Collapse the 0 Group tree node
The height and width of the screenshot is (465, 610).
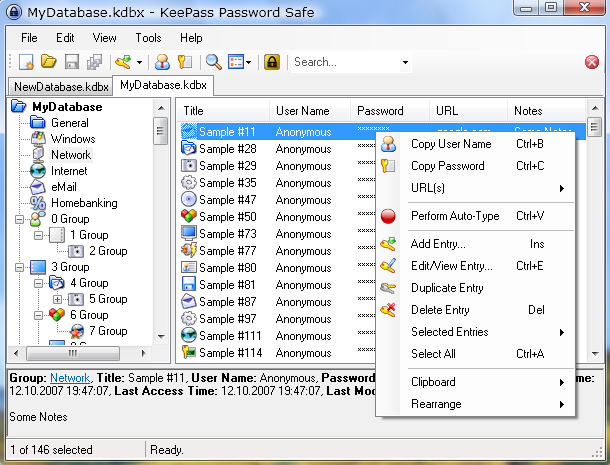[19, 219]
